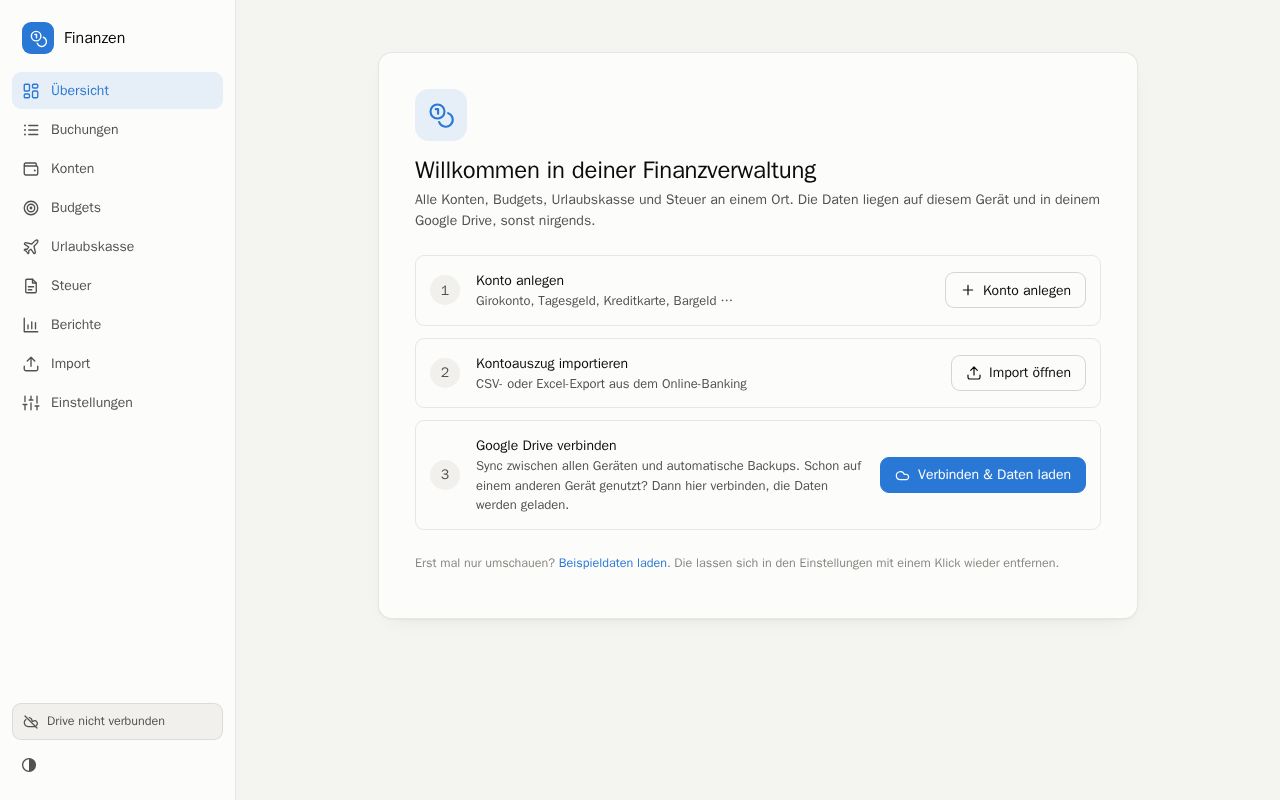1280x800 pixels.
Task: Click the Import upload icon in sidebar
Action: coord(31,364)
